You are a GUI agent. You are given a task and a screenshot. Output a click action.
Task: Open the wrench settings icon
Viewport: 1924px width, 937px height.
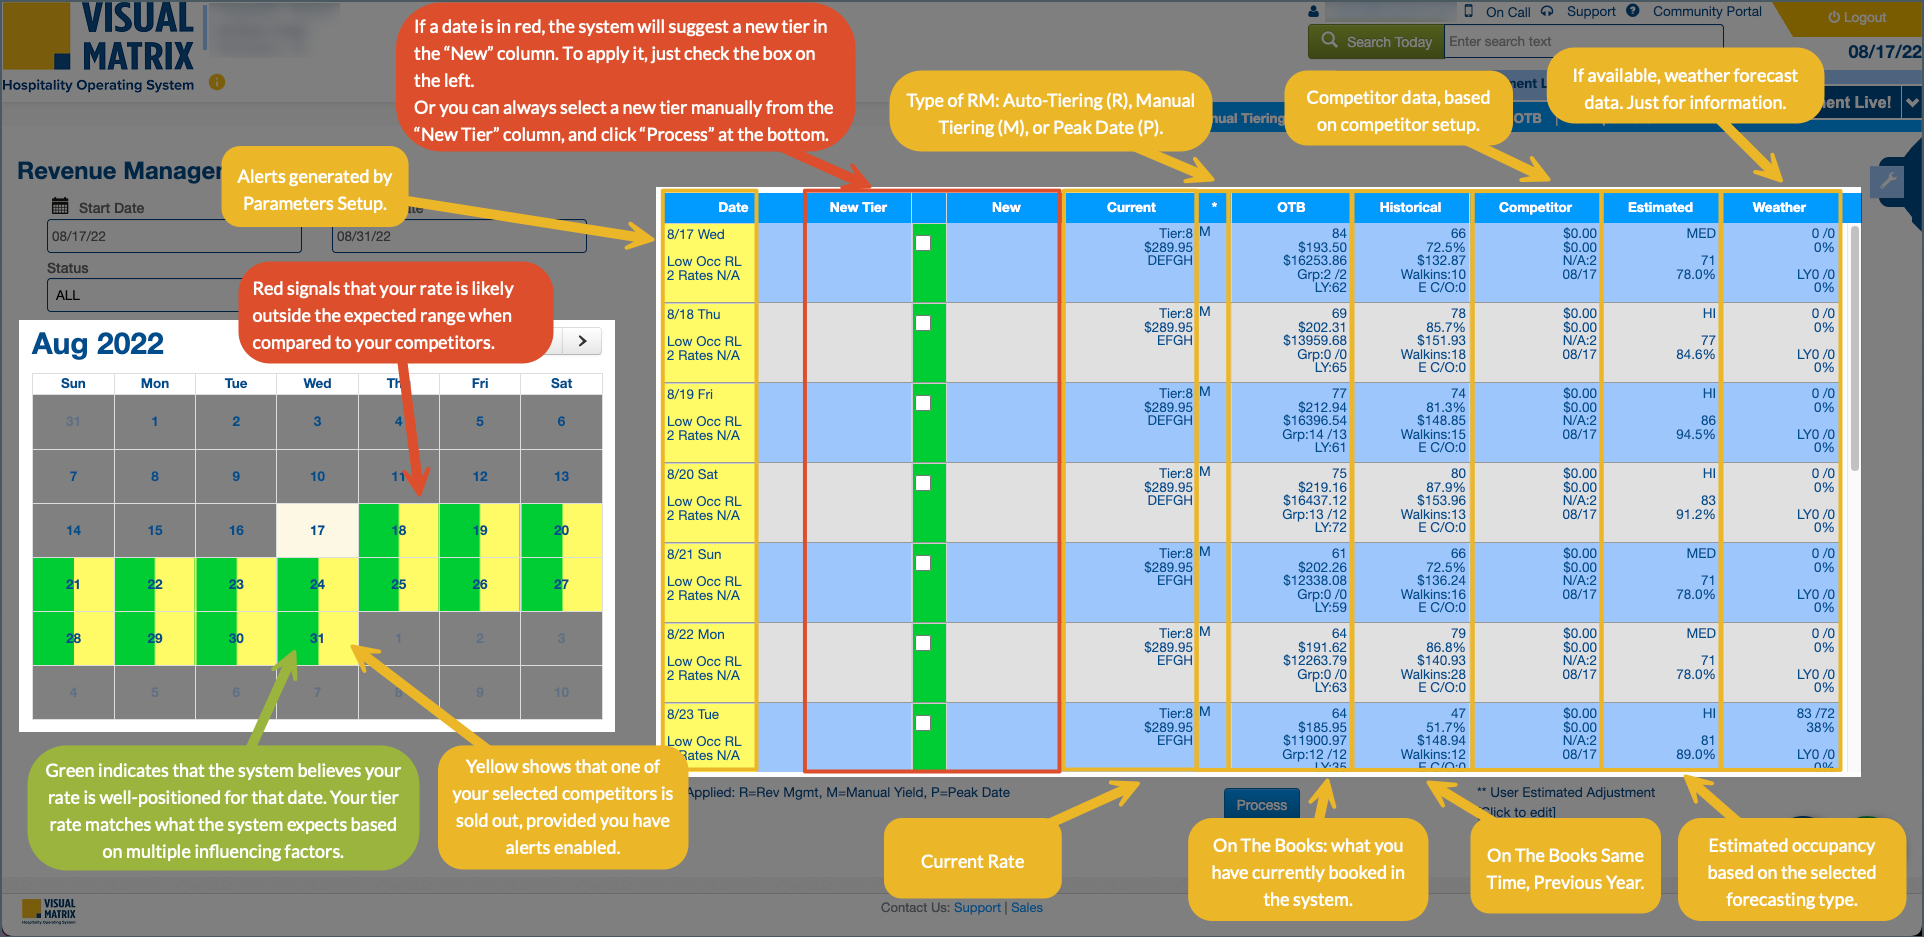click(x=1888, y=181)
